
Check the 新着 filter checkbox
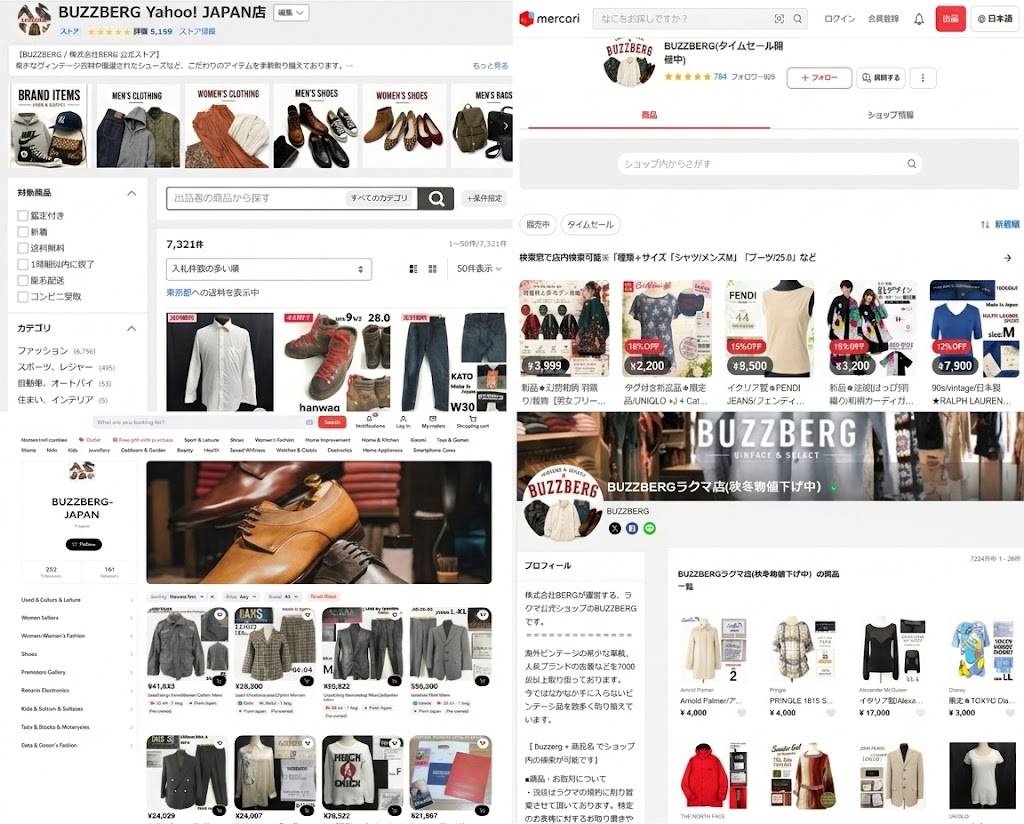point(23,232)
